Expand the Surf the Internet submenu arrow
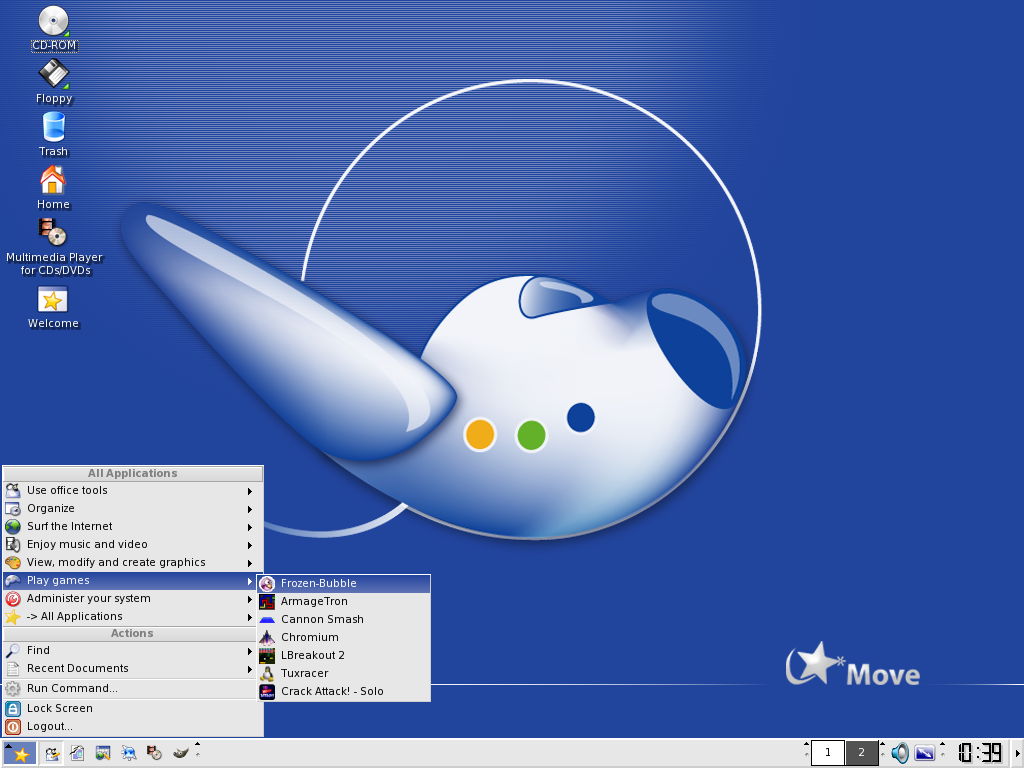The image size is (1024, 768). 249,527
